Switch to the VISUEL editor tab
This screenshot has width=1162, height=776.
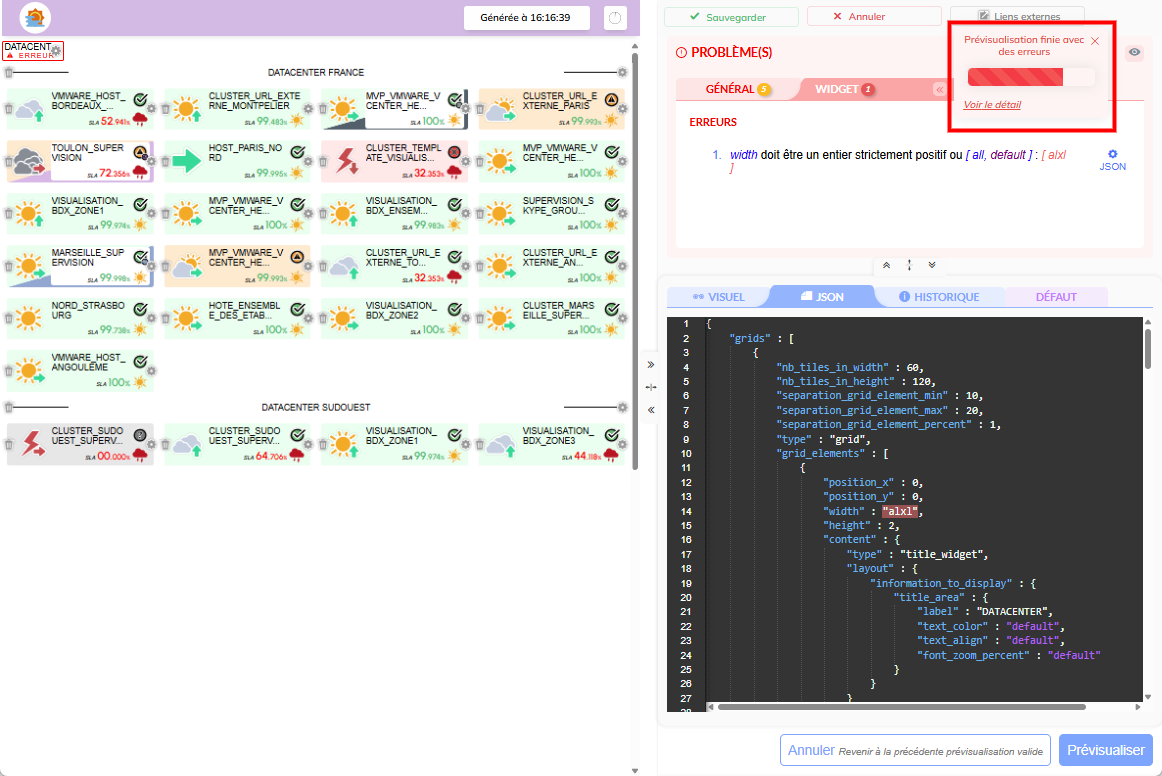(x=718, y=297)
